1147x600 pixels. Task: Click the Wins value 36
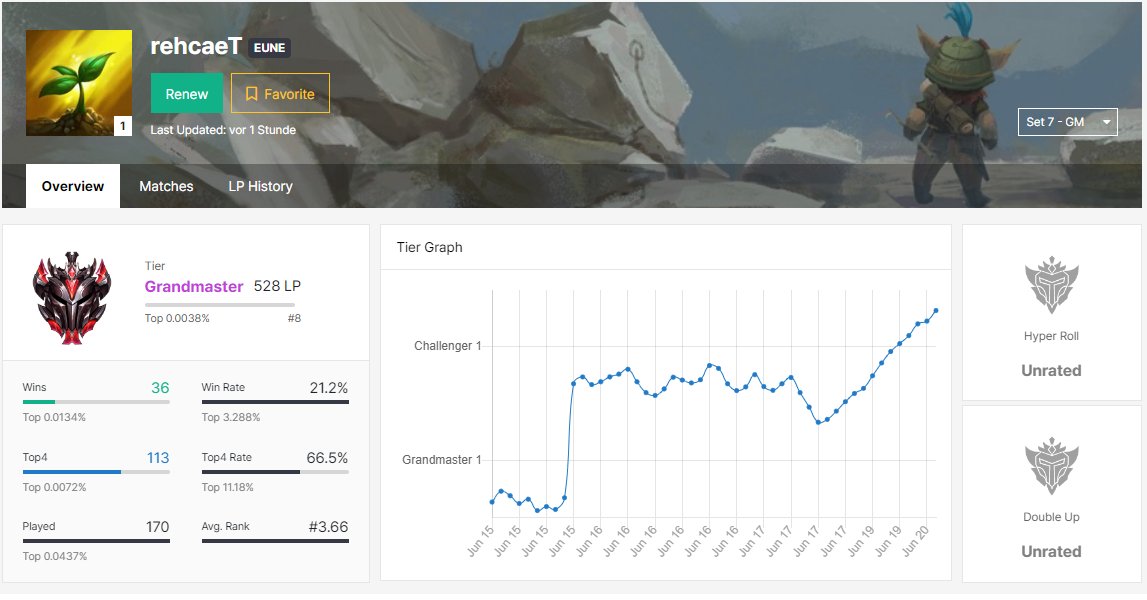click(x=160, y=388)
